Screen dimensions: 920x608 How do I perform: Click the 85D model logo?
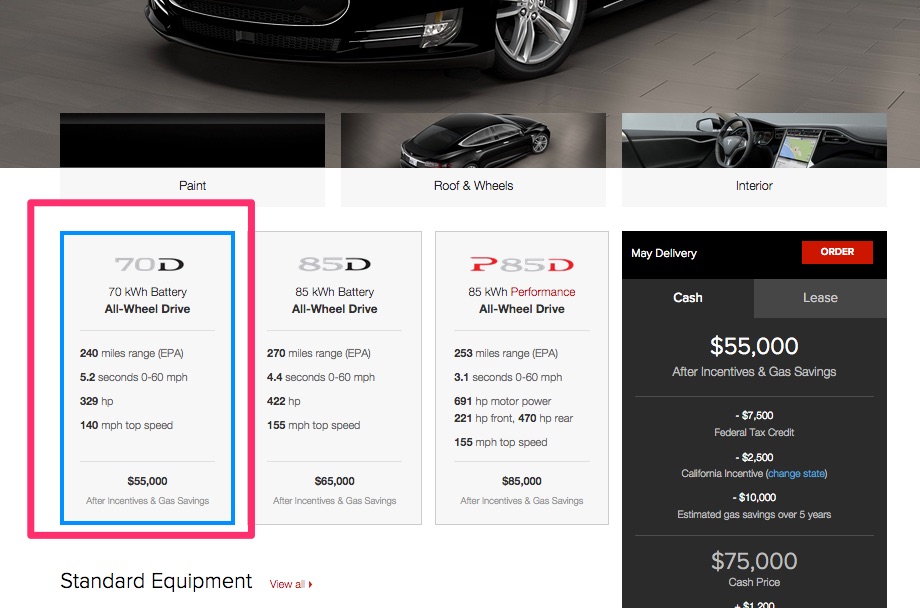334,265
